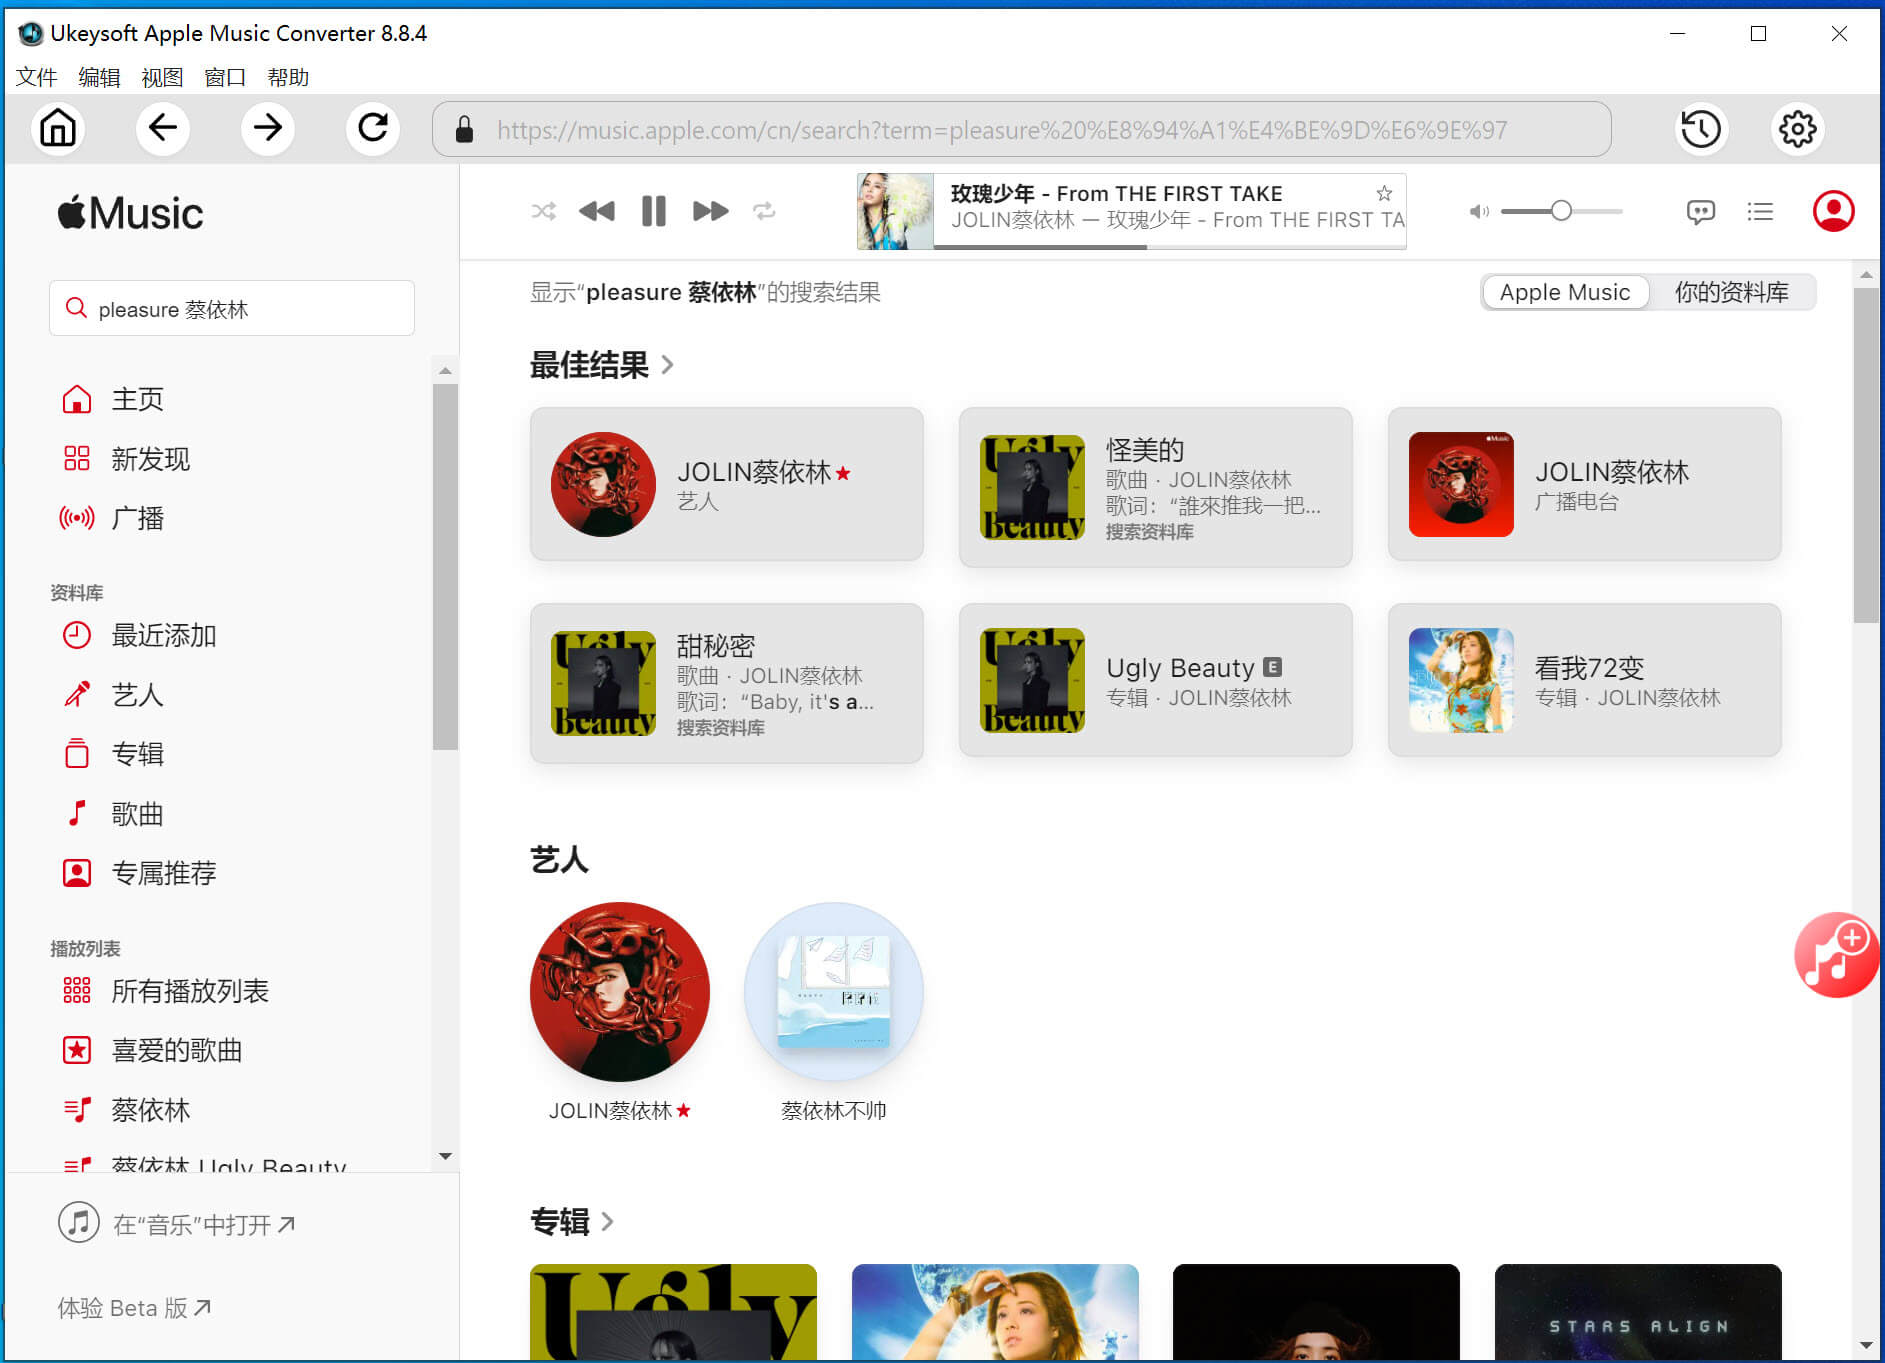Click sidebar scrollbar up arrow
1885x1363 pixels.
[446, 371]
